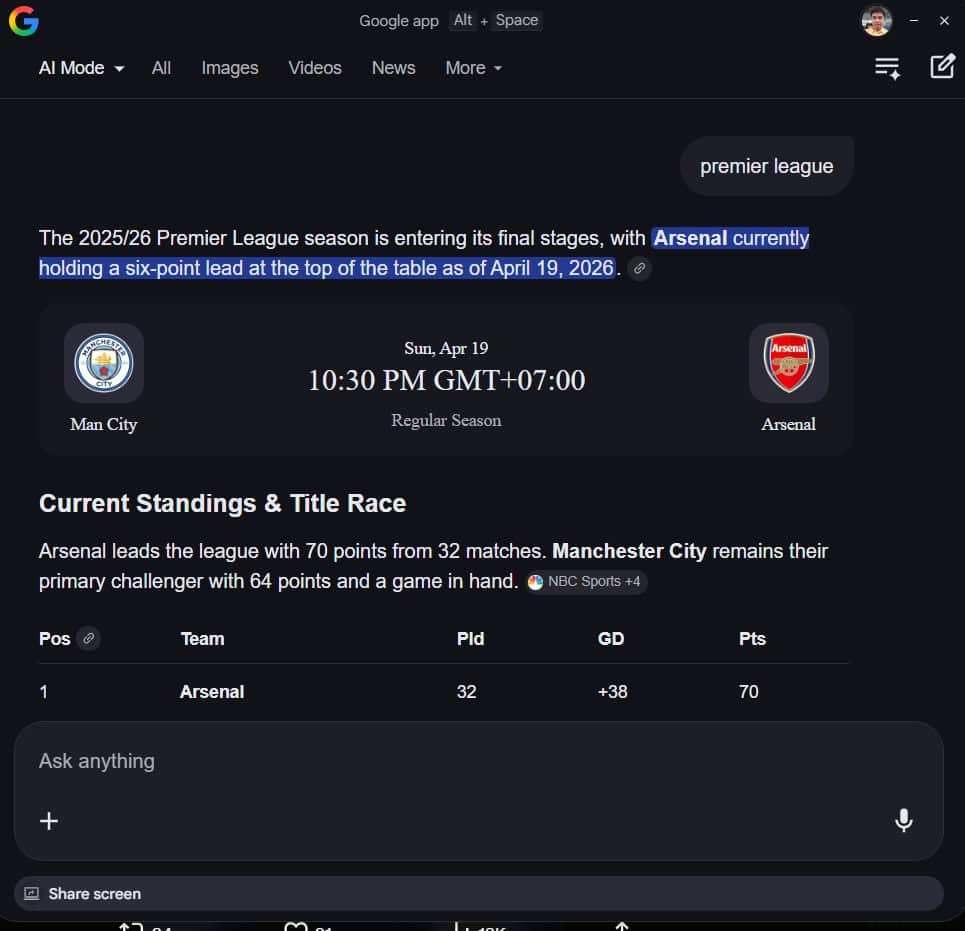This screenshot has height=931, width=965.
Task: Click the Arsenal club crest
Action: [788, 363]
